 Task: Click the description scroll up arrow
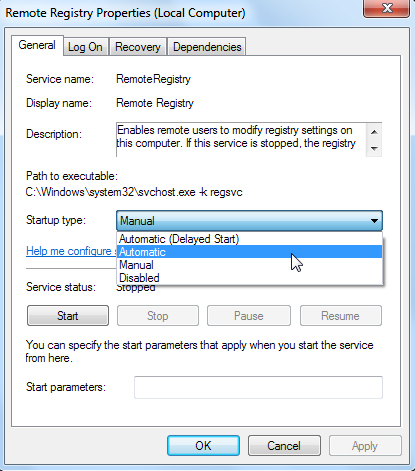[x=374, y=132]
